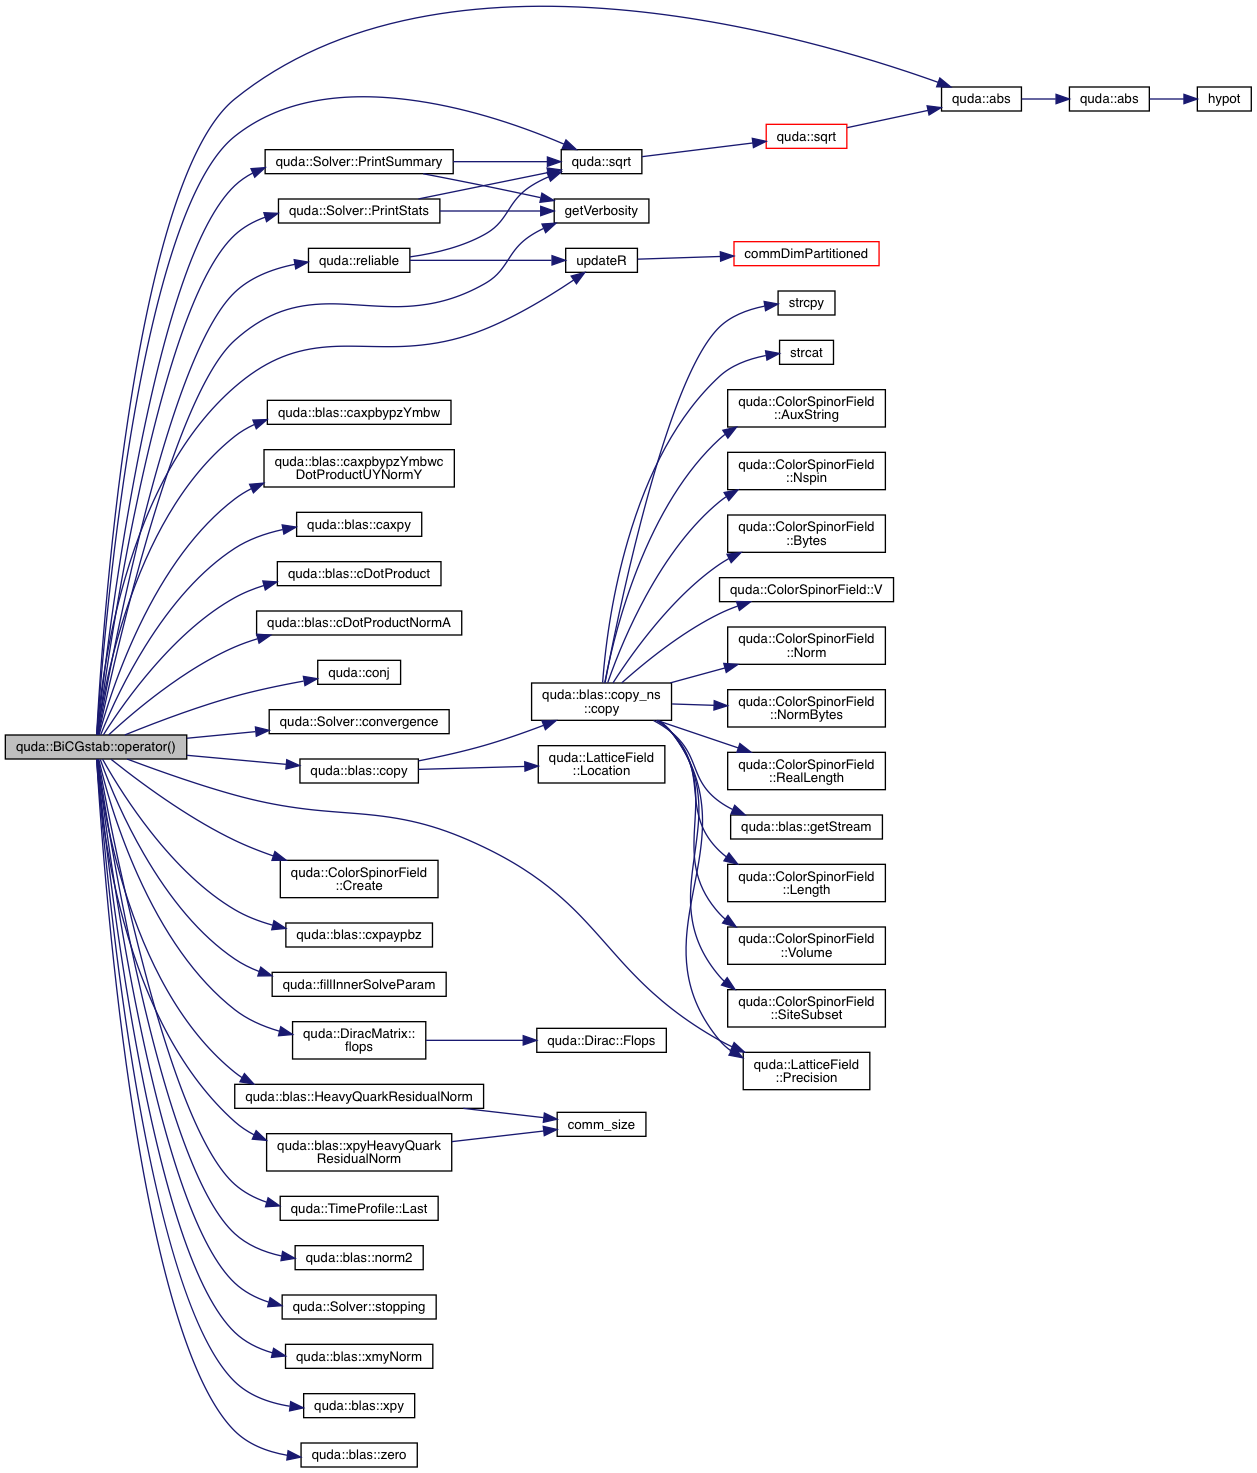
Task: Click the strcpy node
Action: pyautogui.click(x=806, y=303)
